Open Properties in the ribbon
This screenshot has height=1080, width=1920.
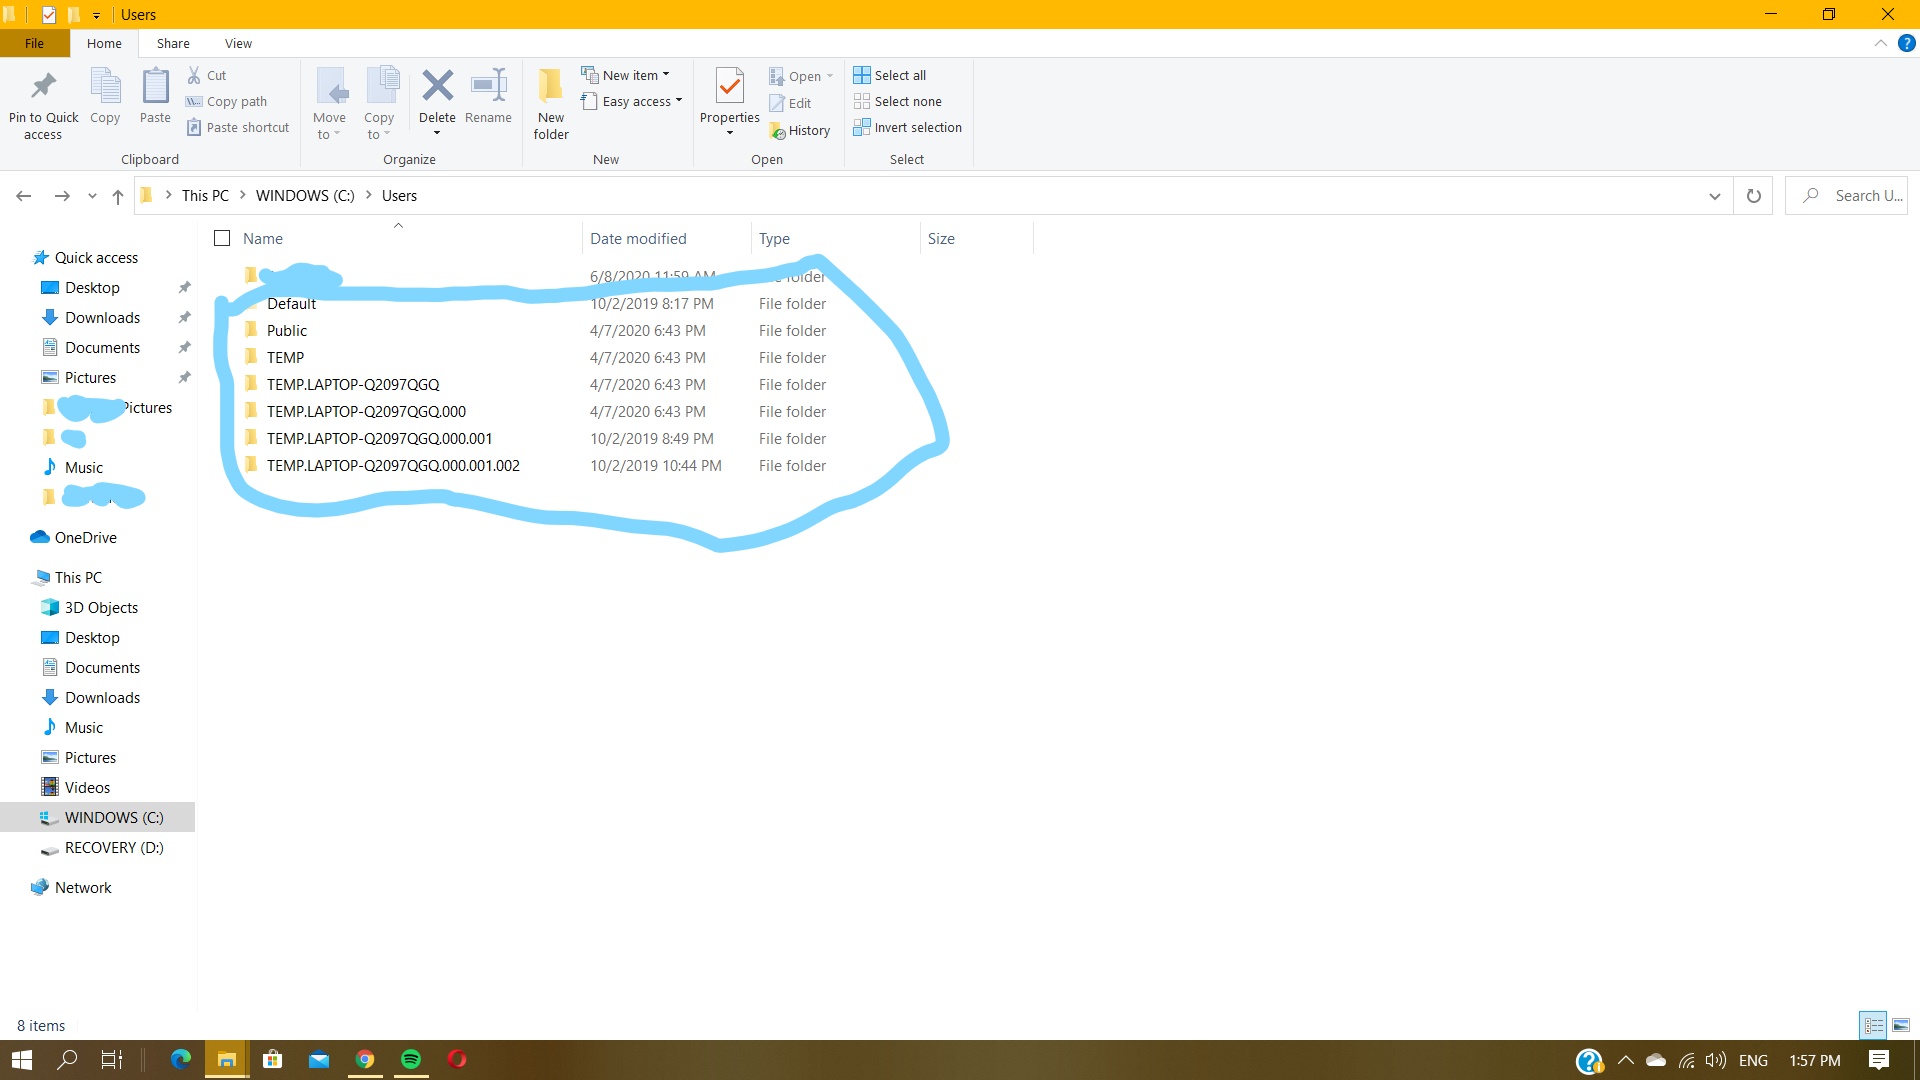(730, 87)
